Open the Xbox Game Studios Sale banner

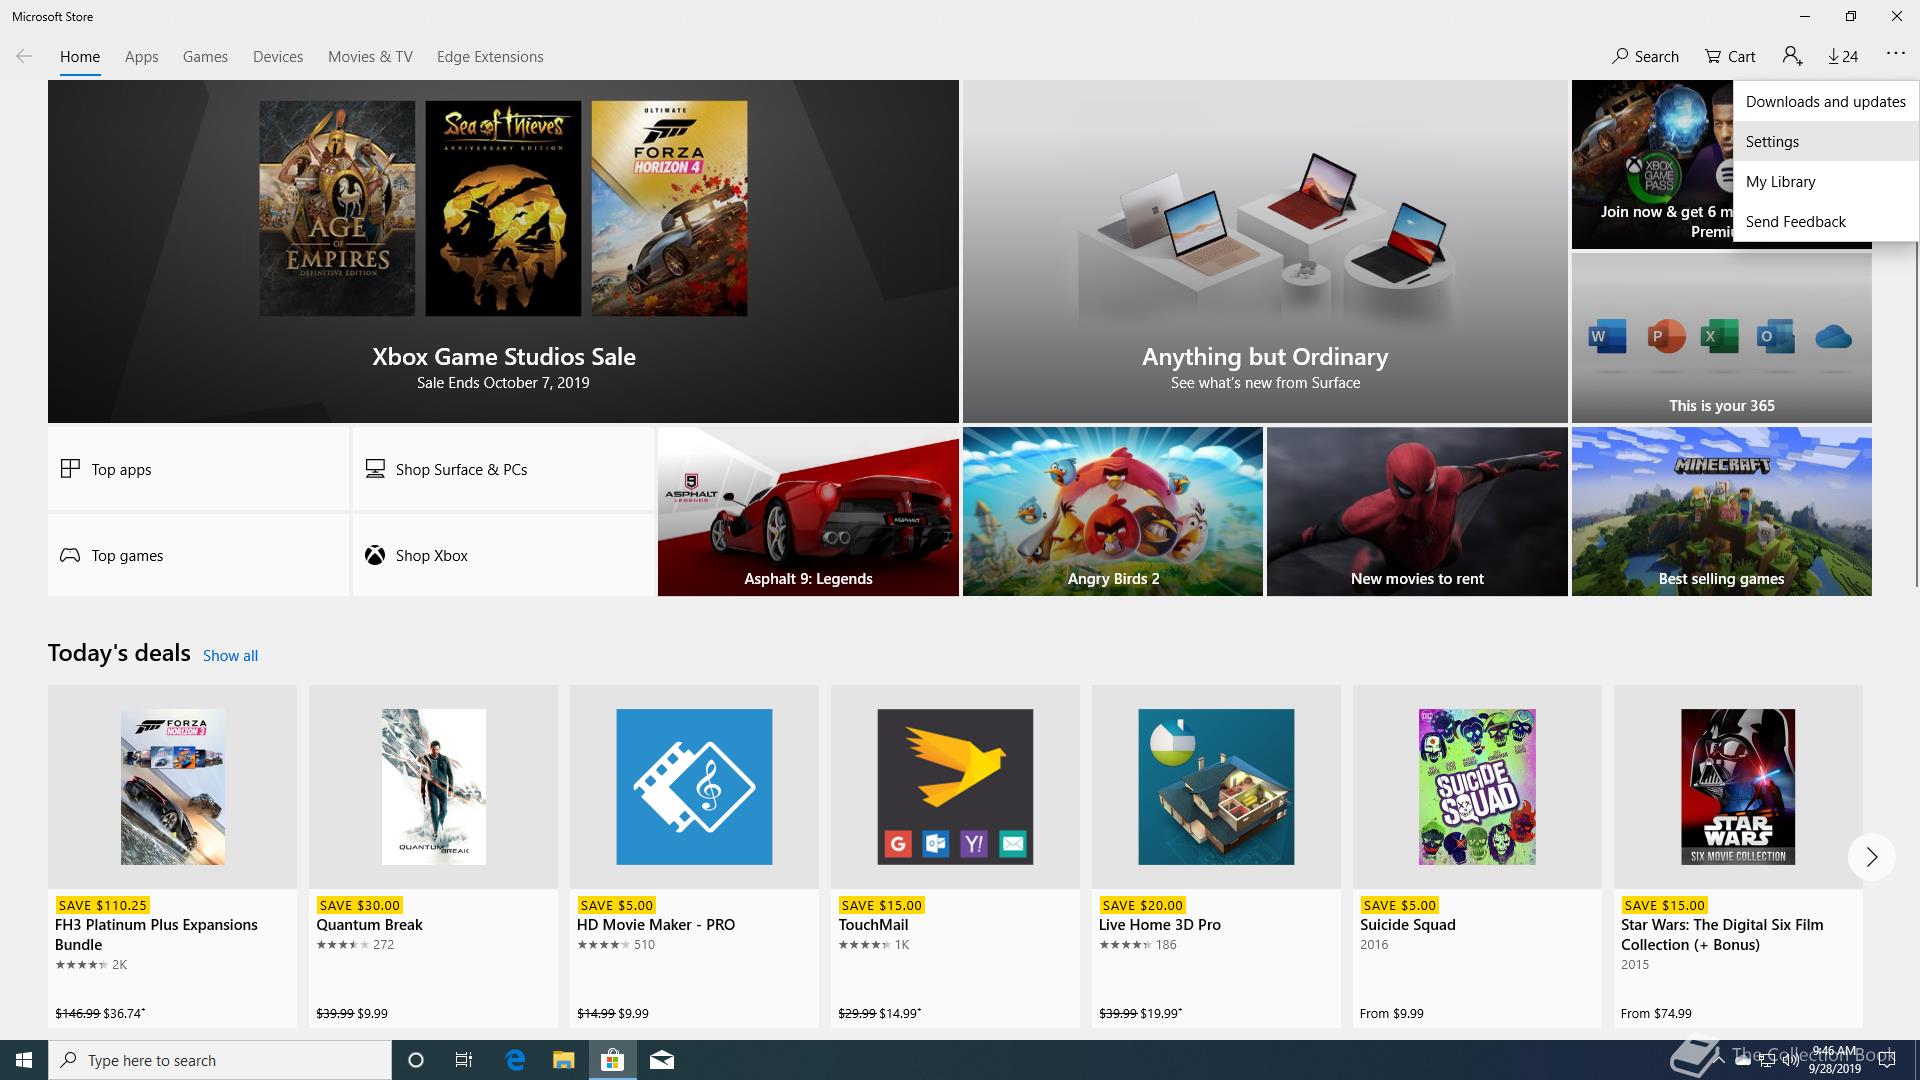pos(503,251)
